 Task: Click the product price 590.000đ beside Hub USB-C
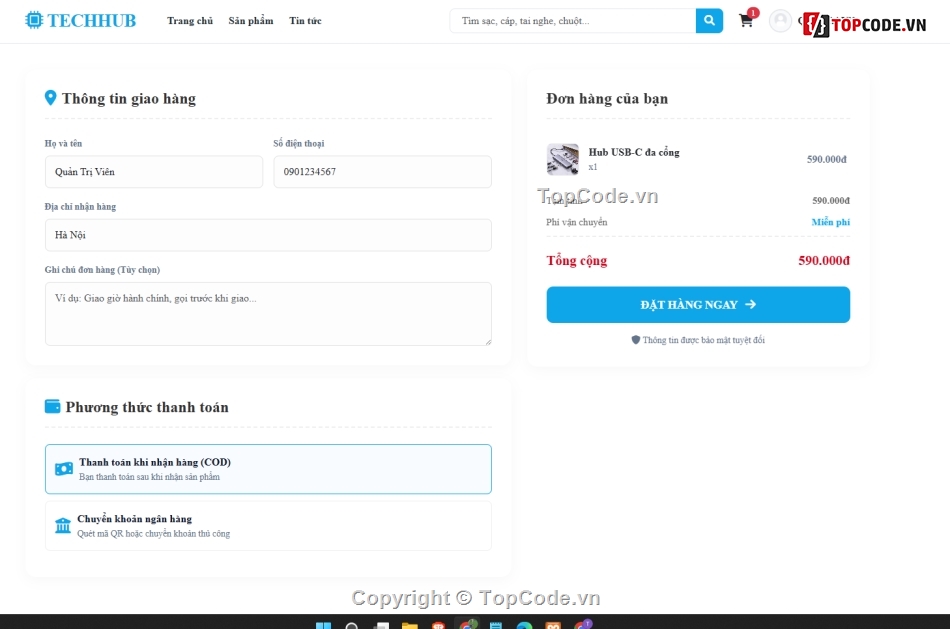pos(826,159)
